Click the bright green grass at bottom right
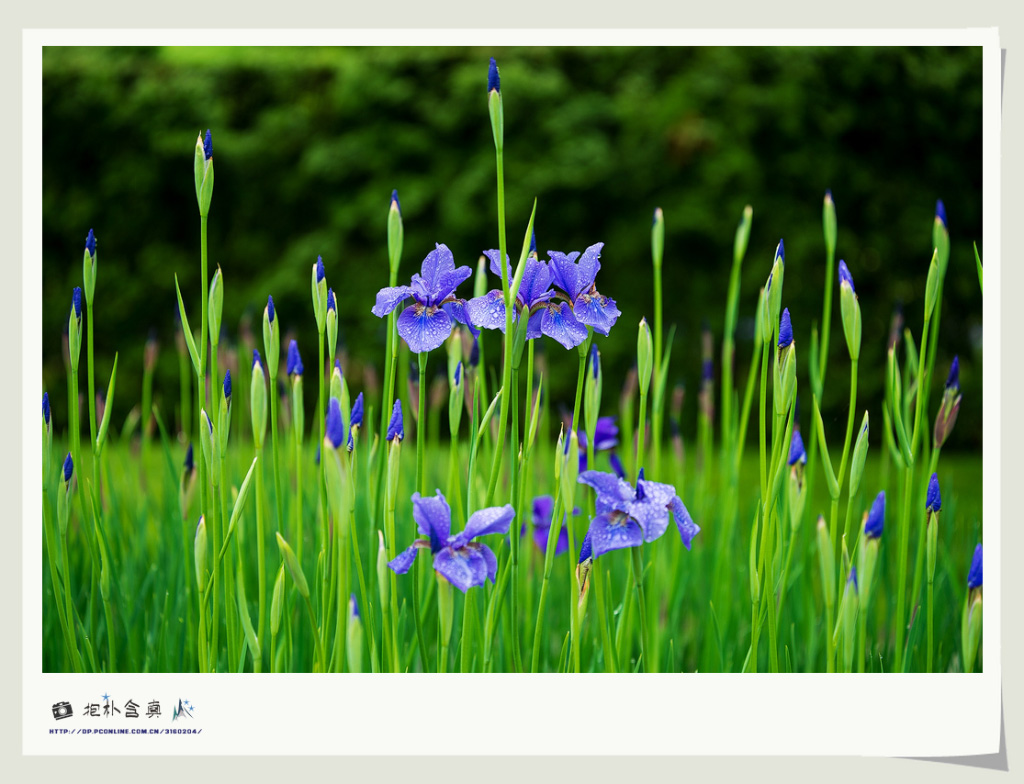Viewport: 1024px width, 784px height. pyautogui.click(x=900, y=630)
